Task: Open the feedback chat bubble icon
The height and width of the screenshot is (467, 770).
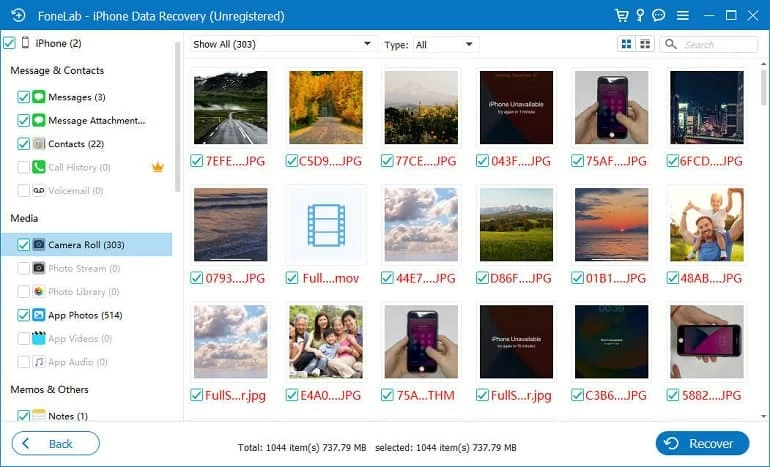Action: click(658, 16)
